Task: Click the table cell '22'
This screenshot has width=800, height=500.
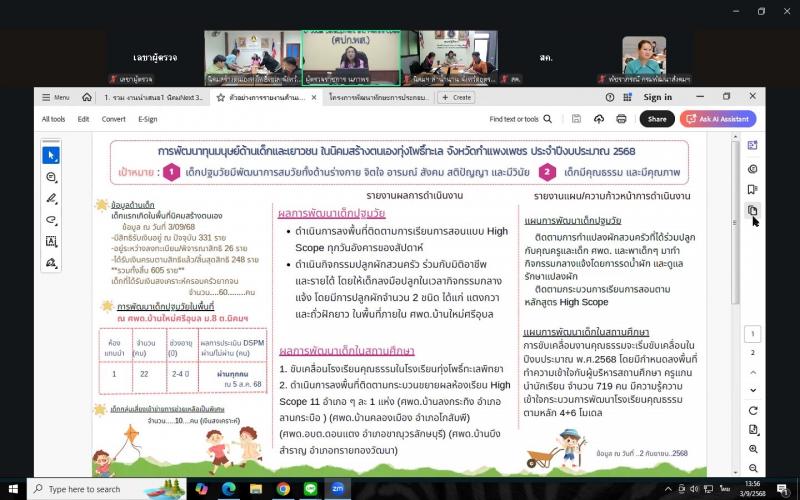Action: coord(144,374)
